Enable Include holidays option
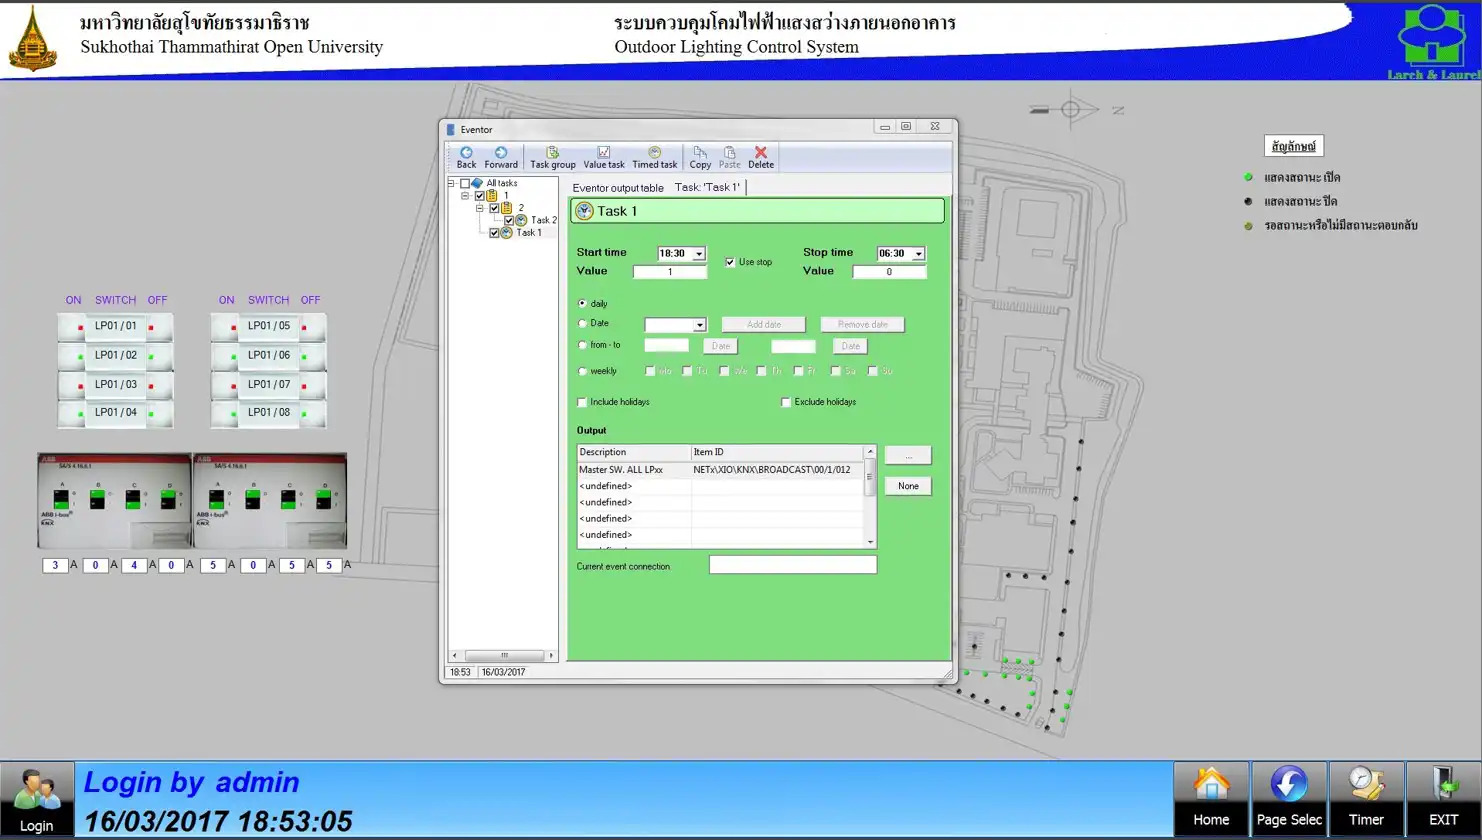 pos(583,402)
